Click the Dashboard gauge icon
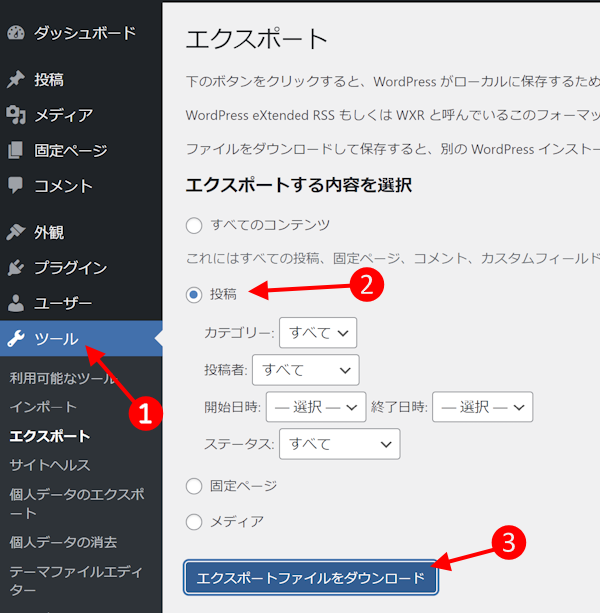Screen dimensions: 600x613 point(16,33)
